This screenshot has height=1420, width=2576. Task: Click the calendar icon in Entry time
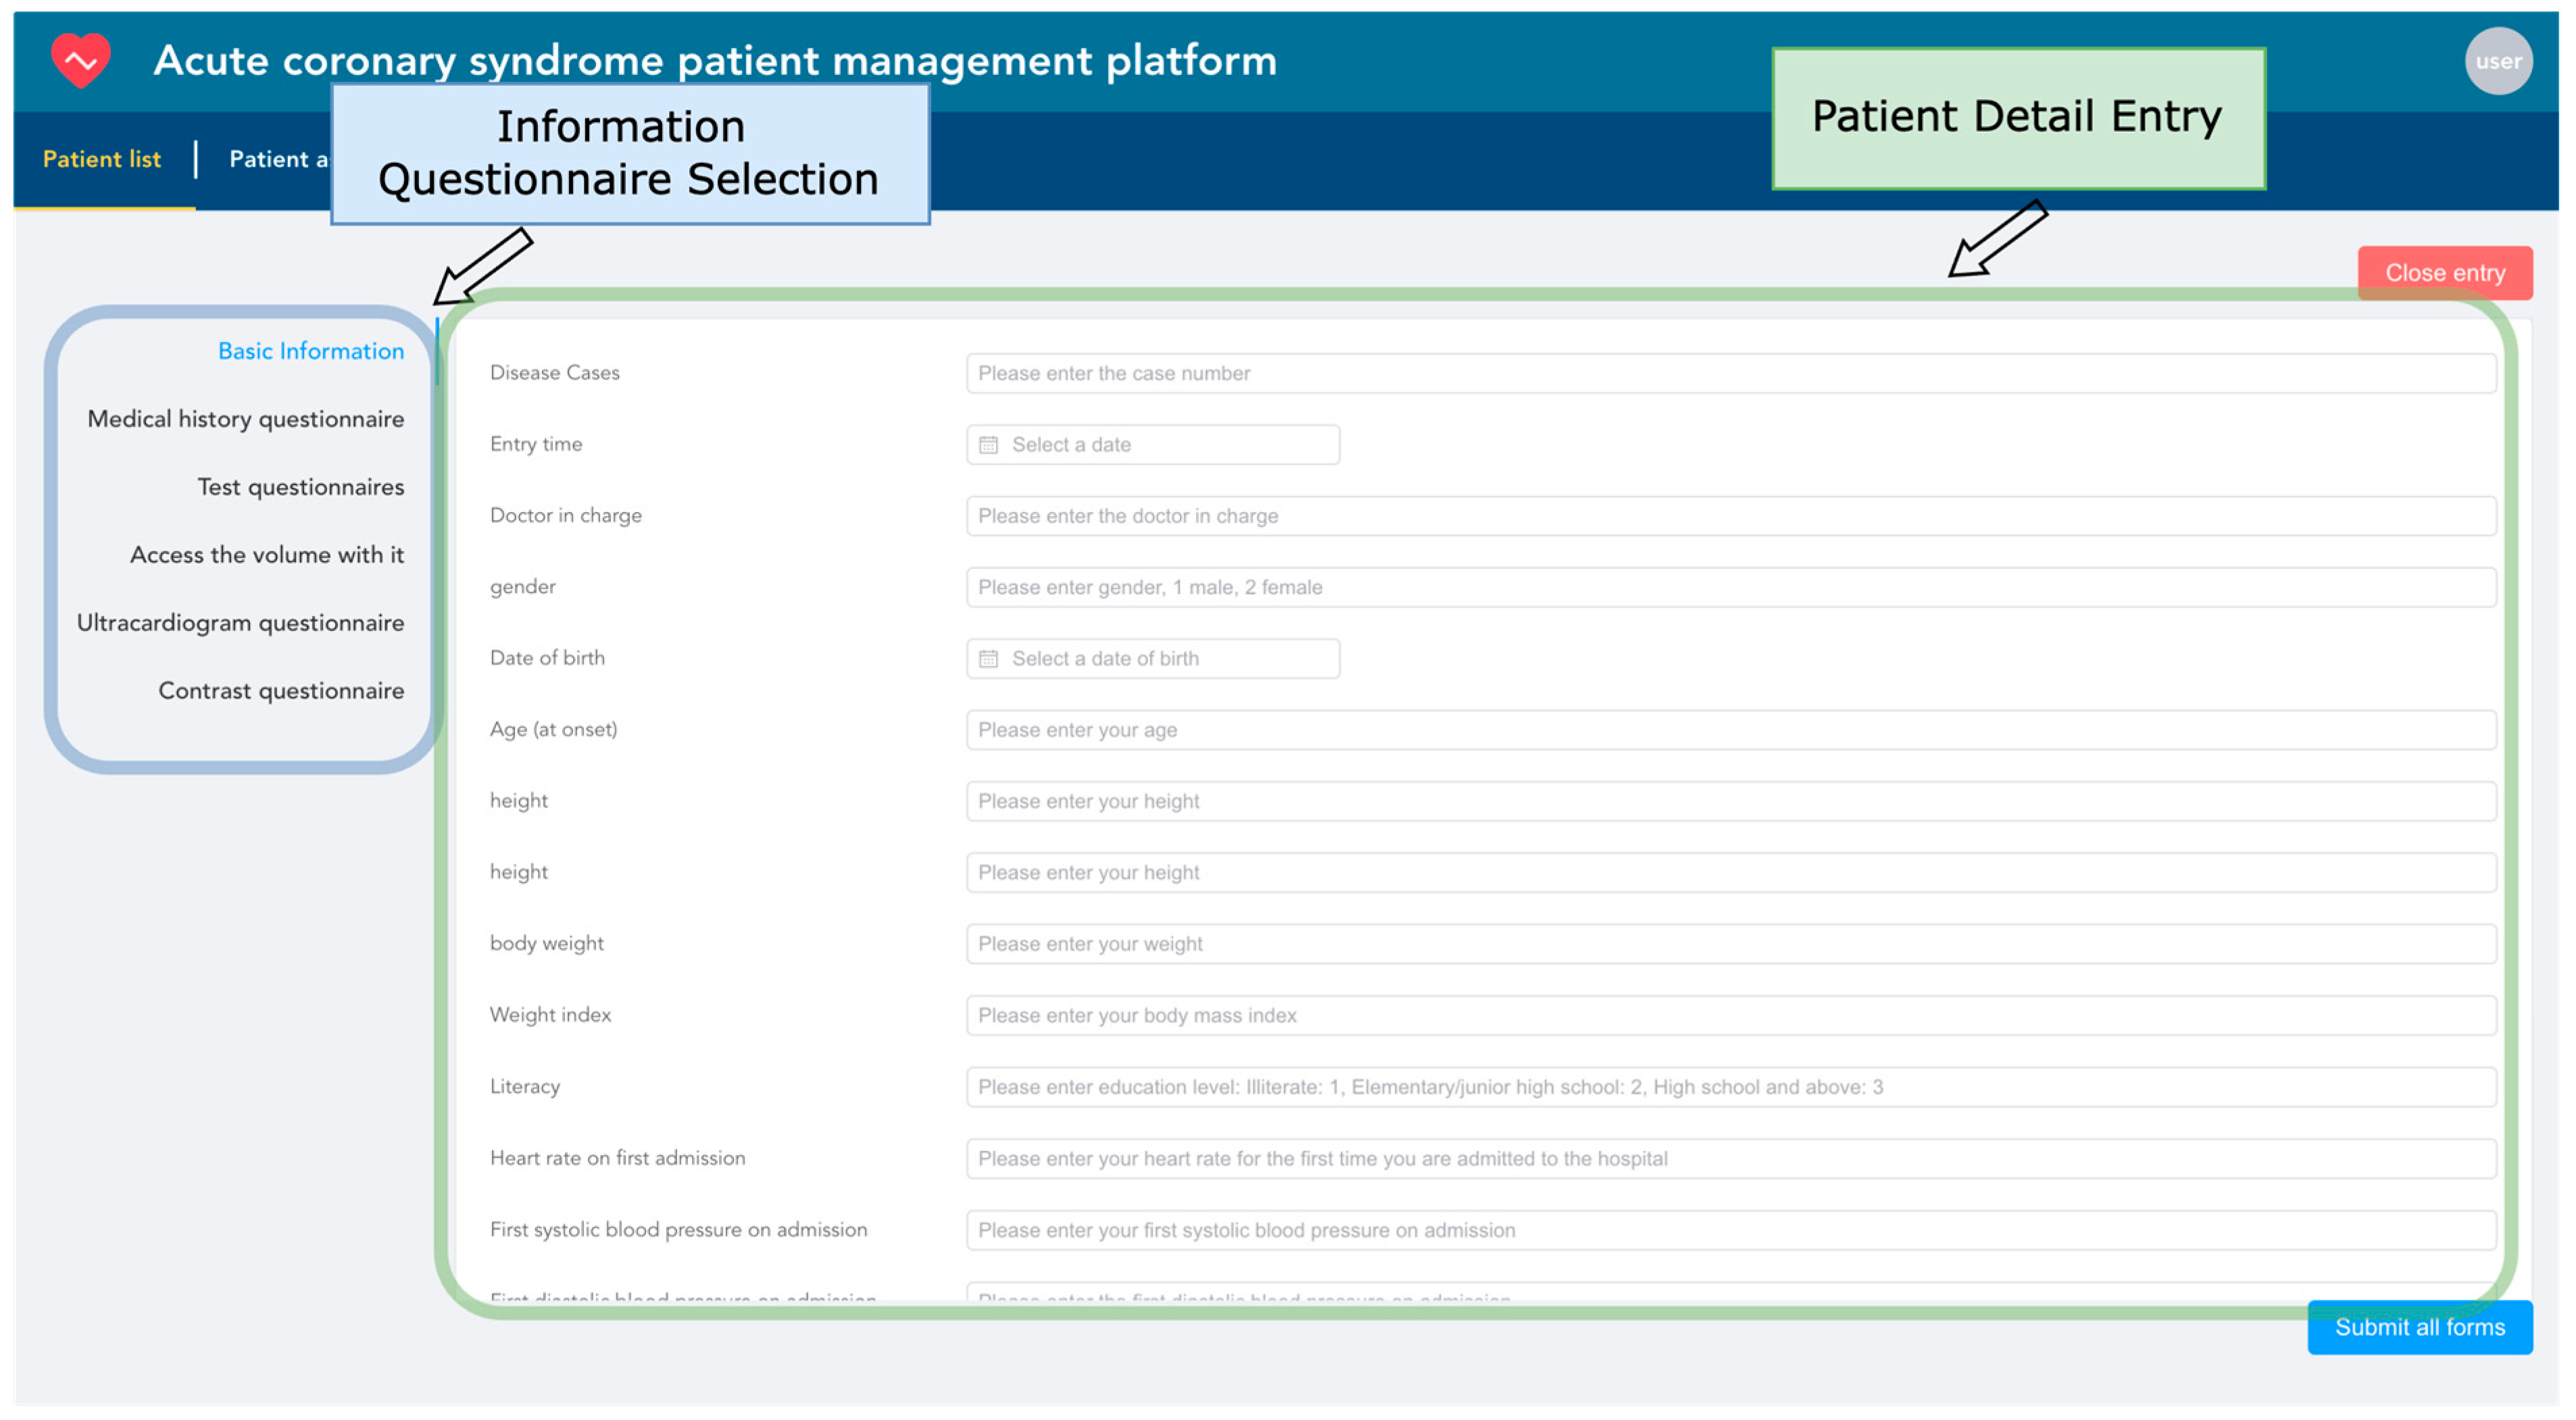[x=988, y=445]
